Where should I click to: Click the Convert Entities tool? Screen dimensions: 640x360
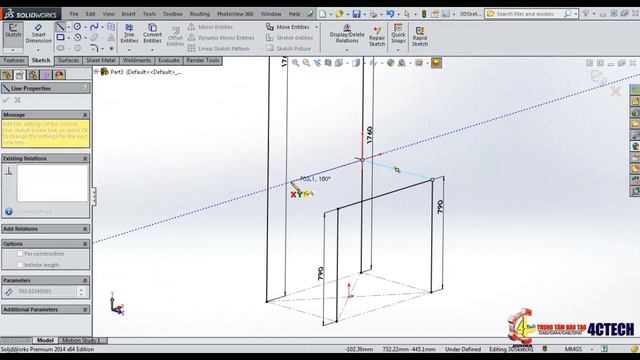[152, 33]
